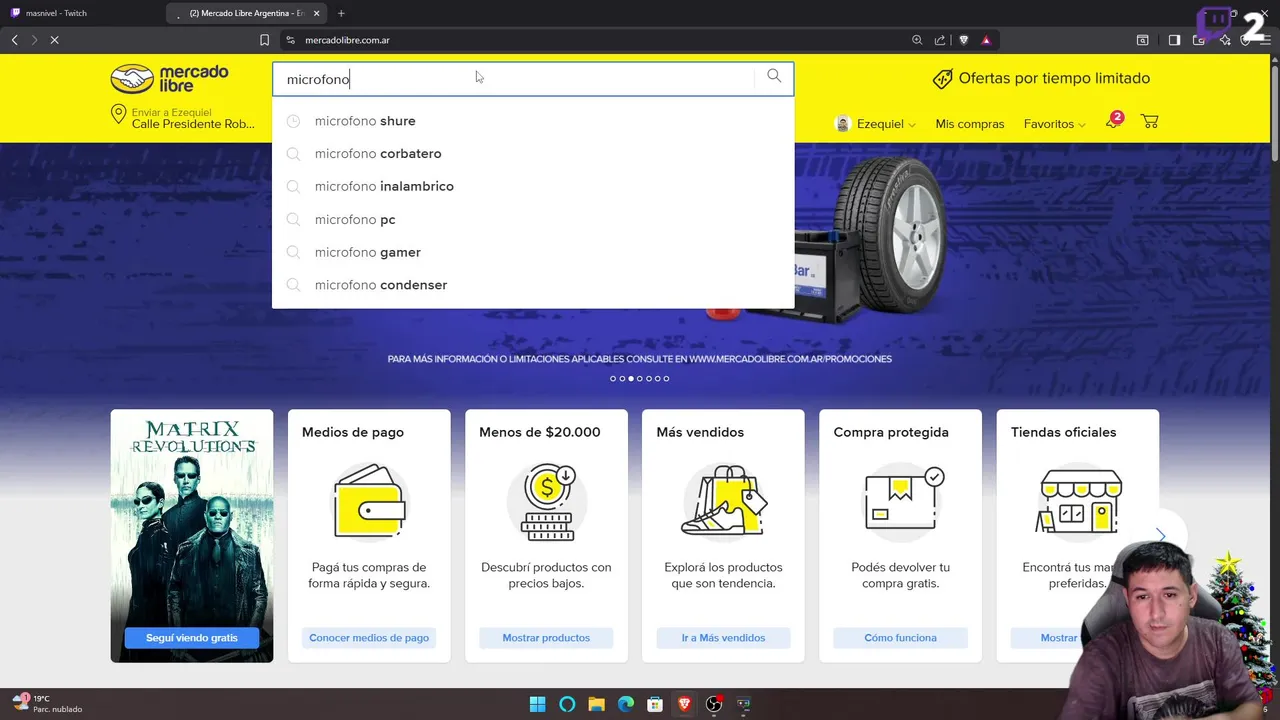Open Microsoft Store from the taskbar

tap(655, 704)
